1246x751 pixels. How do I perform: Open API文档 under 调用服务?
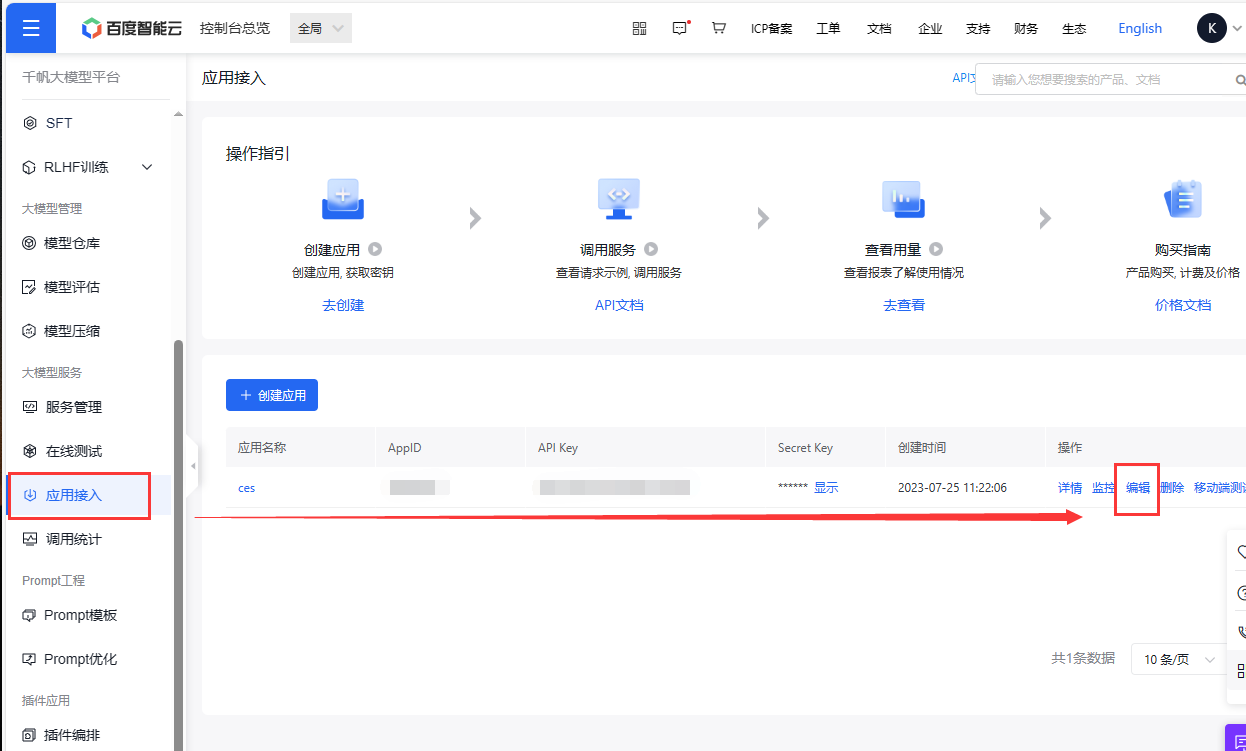(618, 305)
